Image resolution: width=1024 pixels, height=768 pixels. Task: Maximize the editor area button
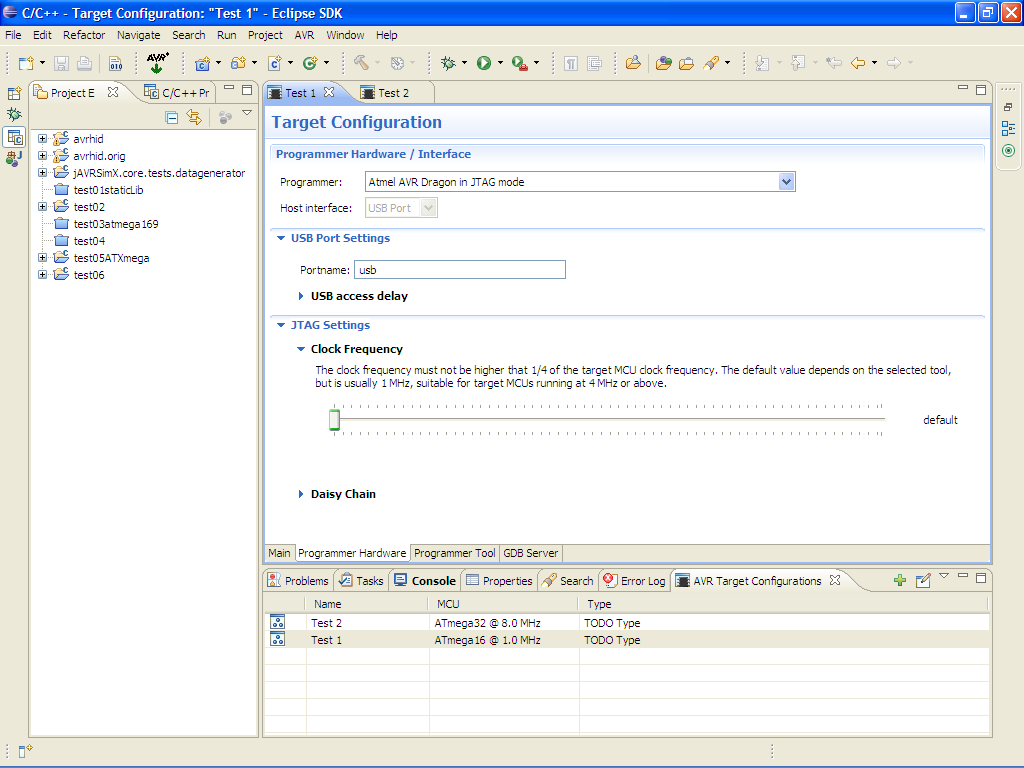[x=981, y=90]
